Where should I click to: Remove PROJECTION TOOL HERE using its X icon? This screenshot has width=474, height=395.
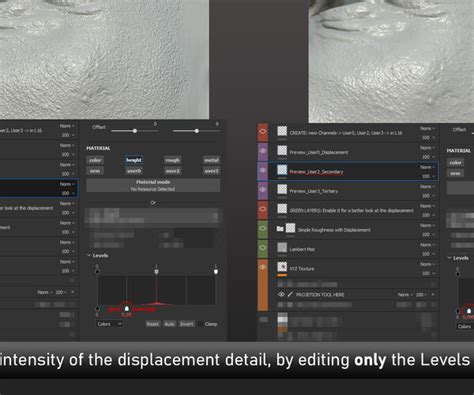point(433,295)
